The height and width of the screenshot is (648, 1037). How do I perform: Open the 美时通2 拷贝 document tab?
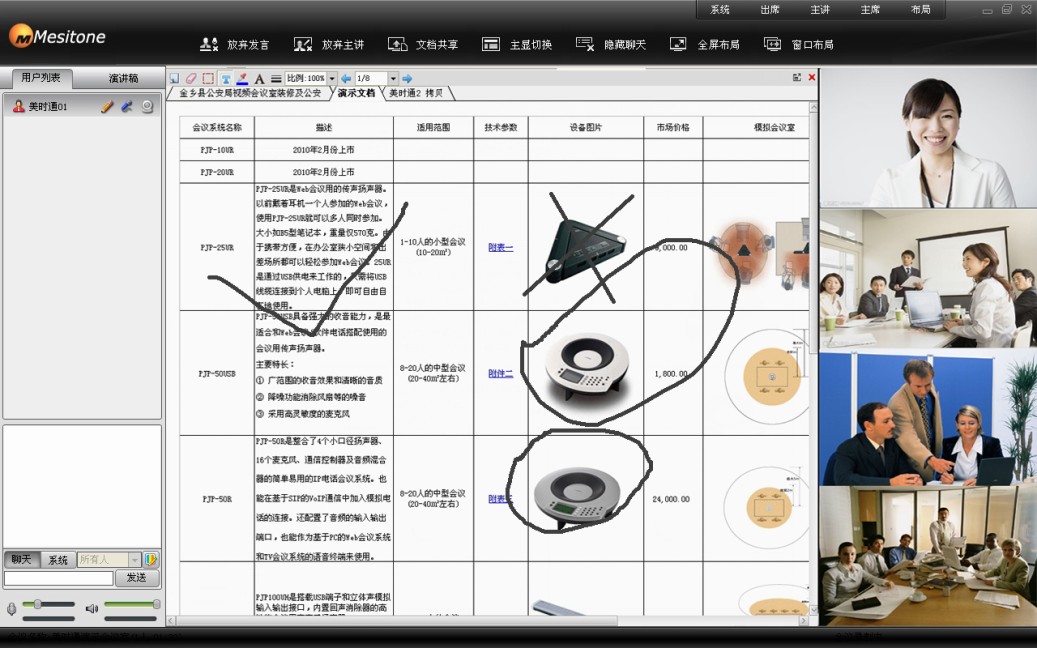coord(417,93)
